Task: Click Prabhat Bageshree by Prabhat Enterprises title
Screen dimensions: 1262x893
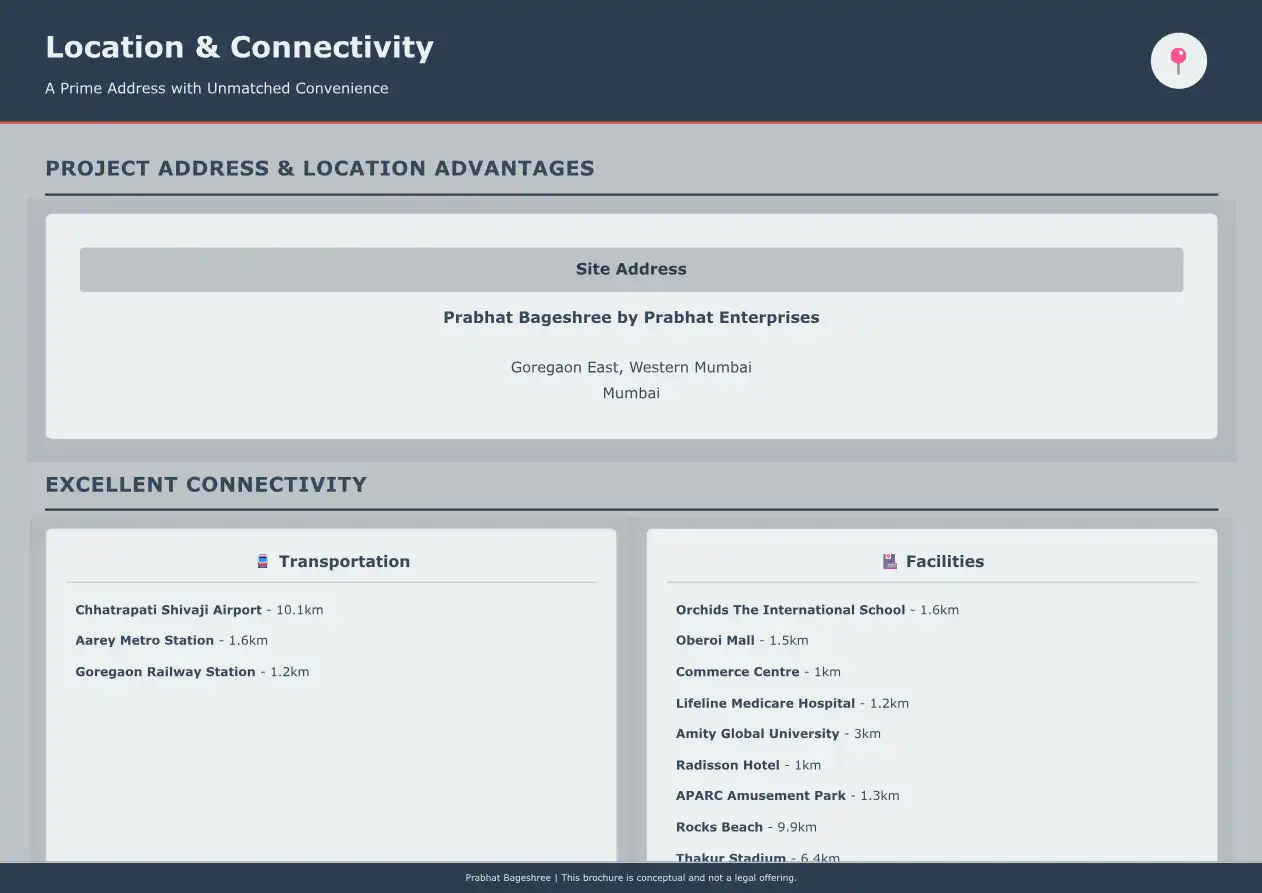Action: [x=631, y=318]
